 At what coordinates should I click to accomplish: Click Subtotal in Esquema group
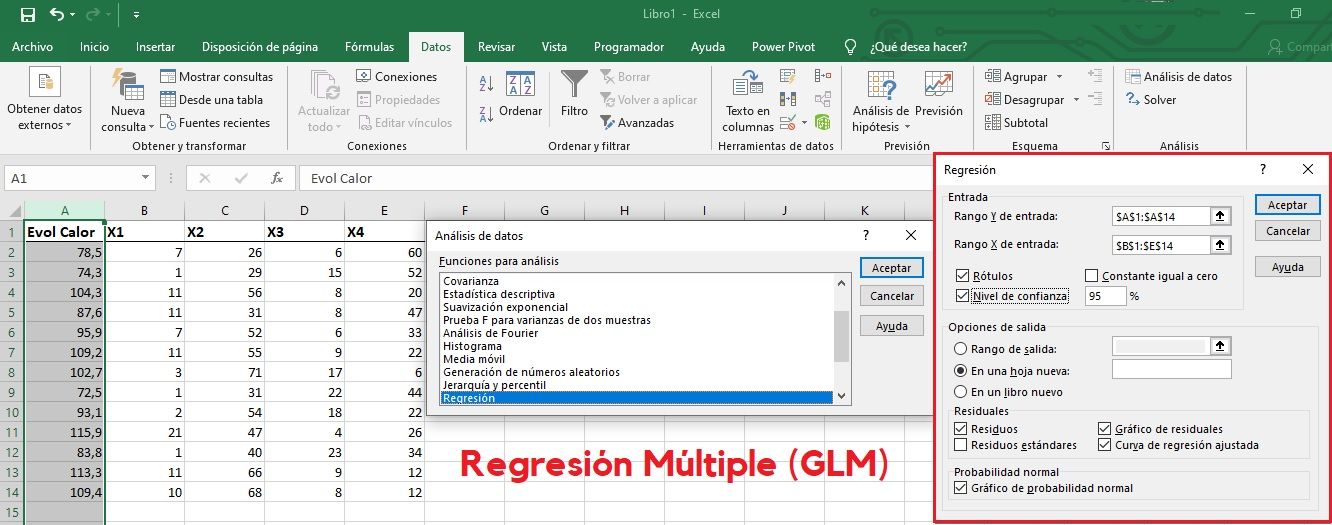click(x=1017, y=123)
